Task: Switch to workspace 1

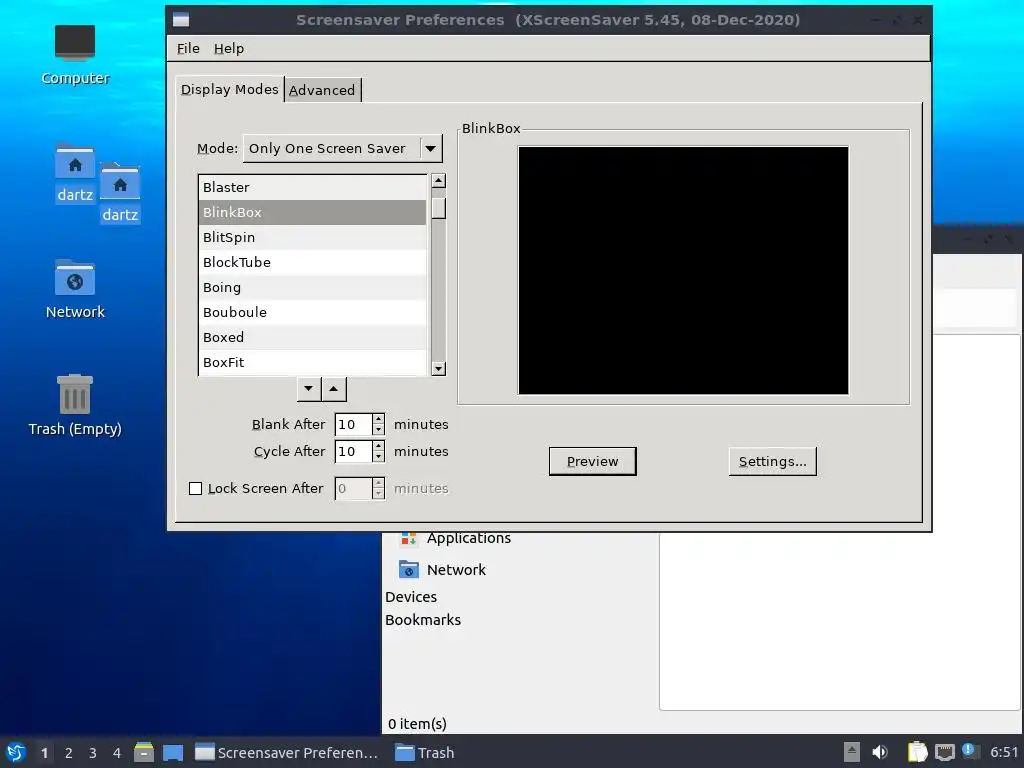Action: point(44,753)
